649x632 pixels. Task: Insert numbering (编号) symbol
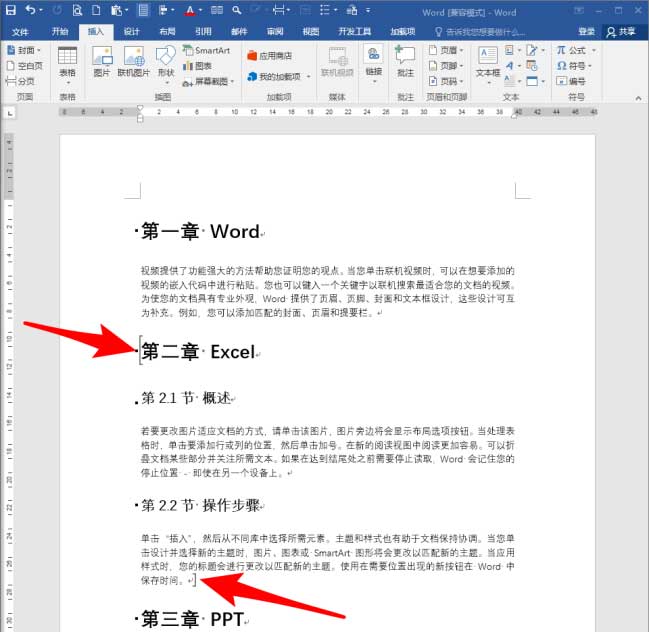point(571,81)
